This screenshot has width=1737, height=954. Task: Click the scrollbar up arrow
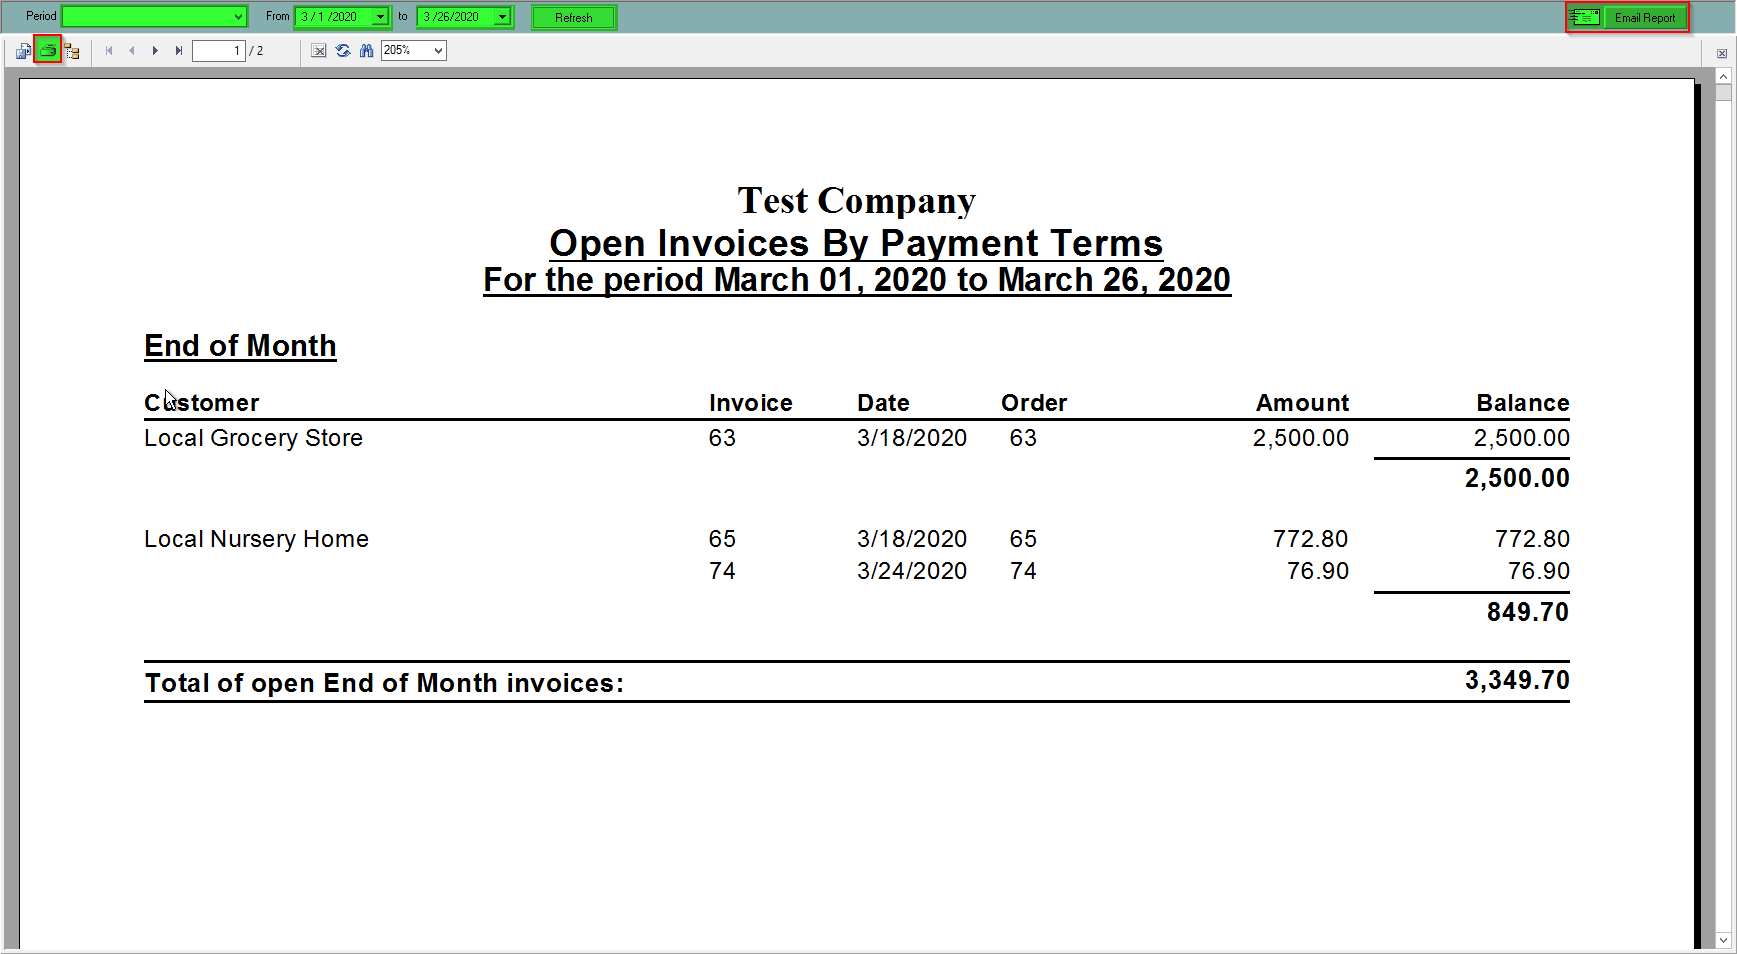[1723, 76]
